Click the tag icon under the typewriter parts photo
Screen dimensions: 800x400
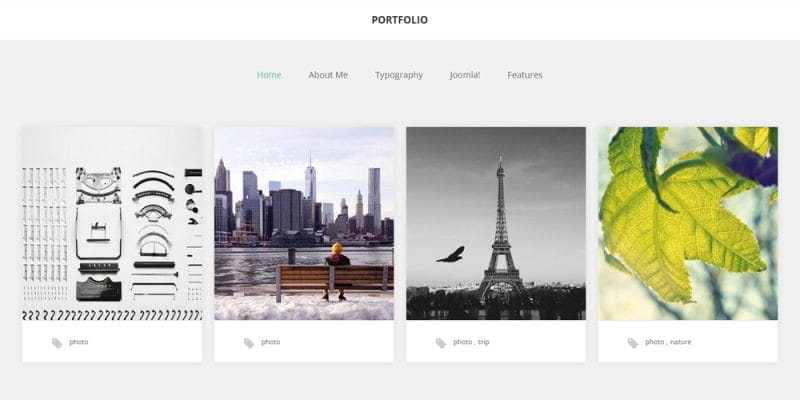[57, 343]
